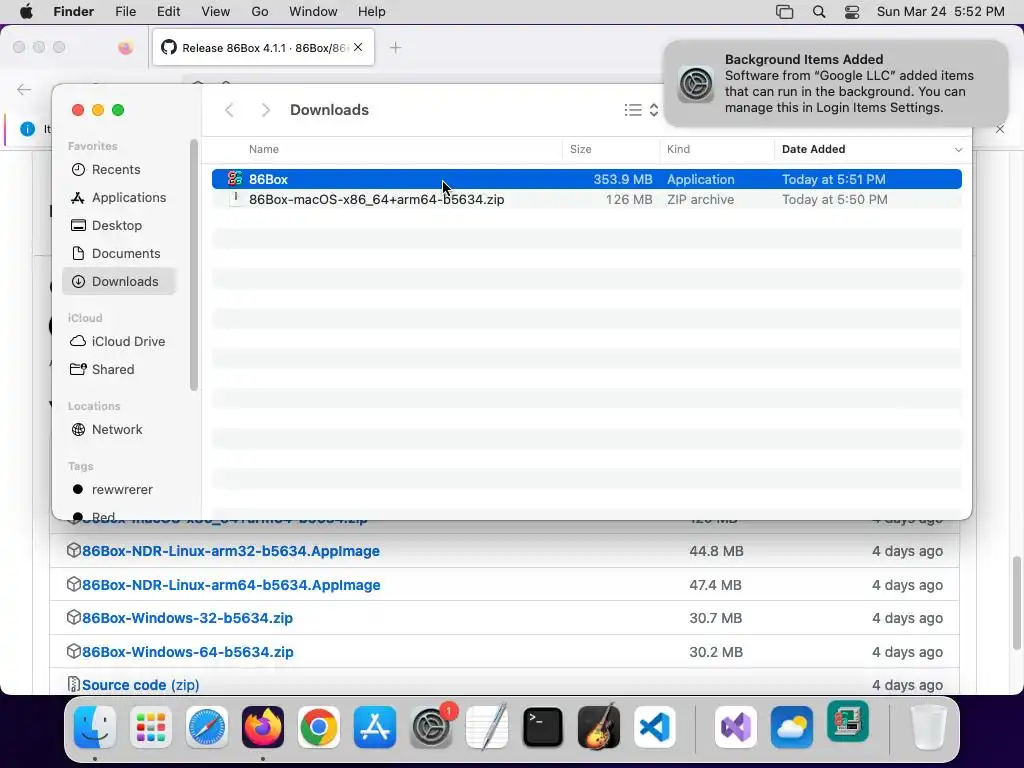Toggle Date Added sort order chevron
The width and height of the screenshot is (1024, 768).
coord(958,150)
